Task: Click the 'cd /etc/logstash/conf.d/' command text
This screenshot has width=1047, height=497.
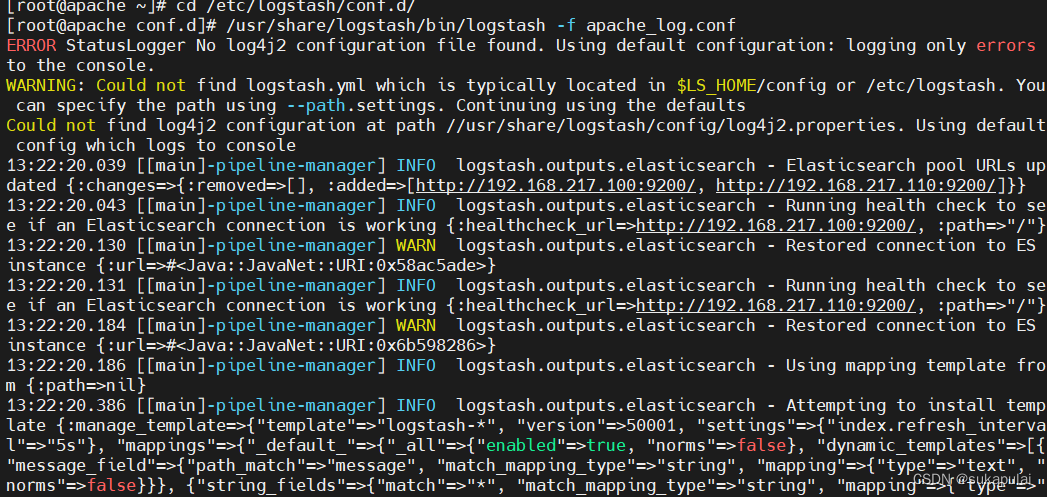Action: pyautogui.click(x=296, y=6)
